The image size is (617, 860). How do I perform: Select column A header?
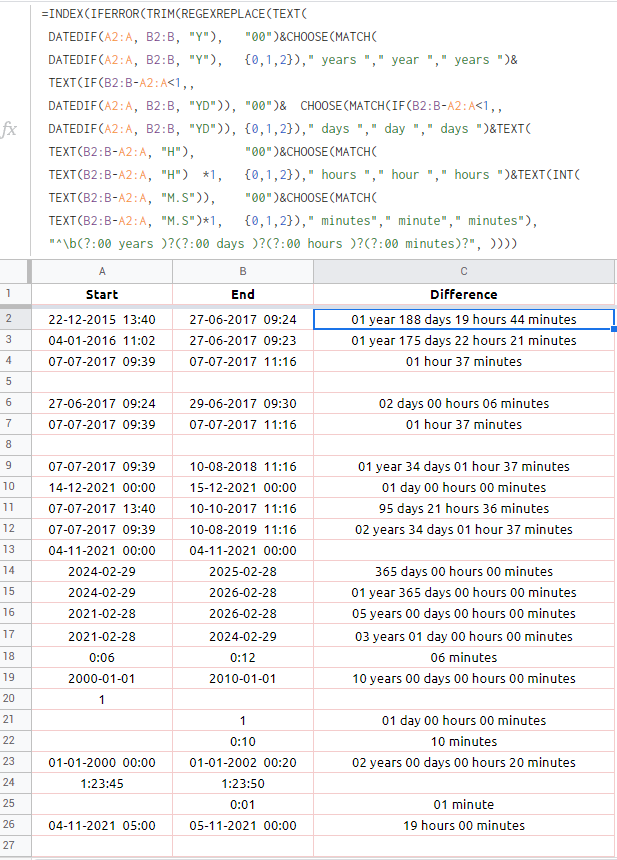tap(102, 271)
